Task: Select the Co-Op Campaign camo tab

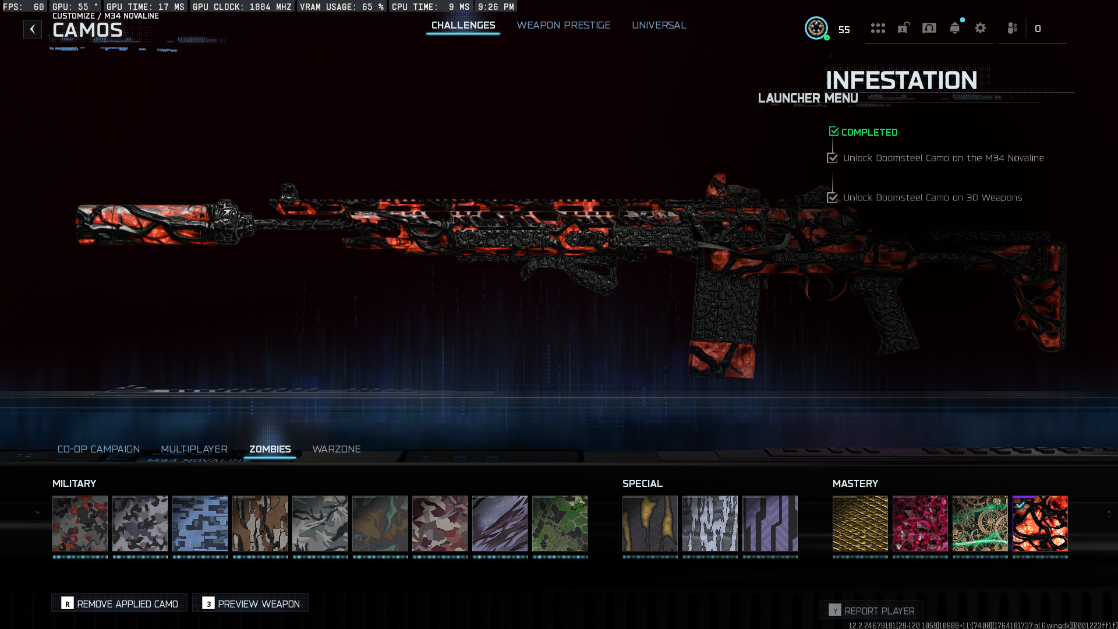Action: (98, 449)
